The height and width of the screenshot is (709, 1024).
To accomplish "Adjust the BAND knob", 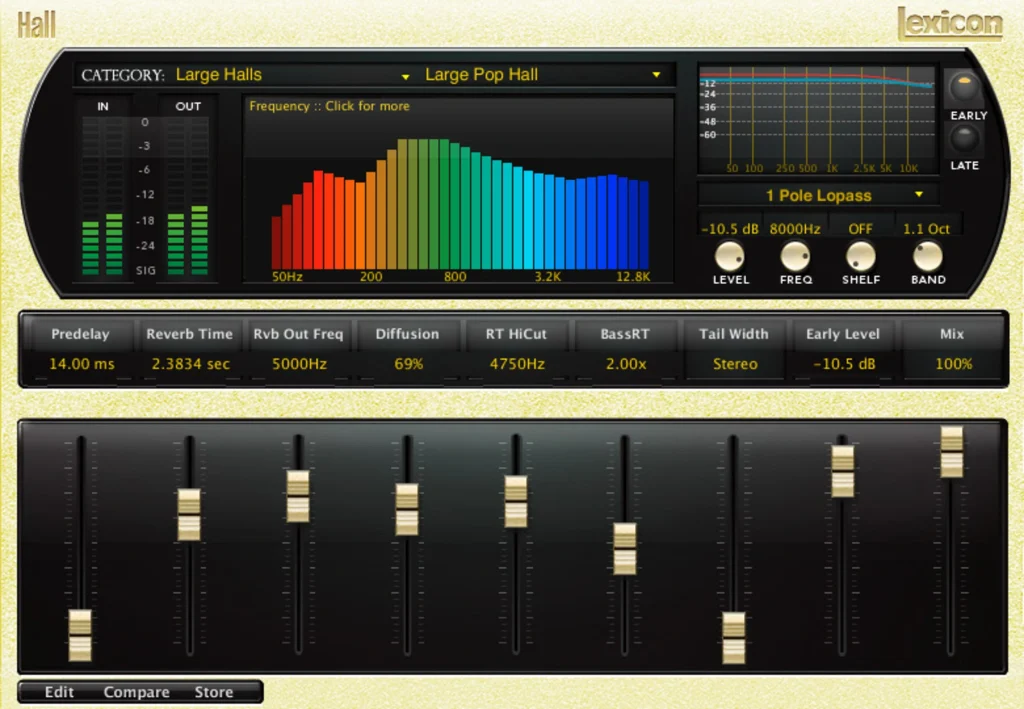I will pyautogui.click(x=927, y=258).
